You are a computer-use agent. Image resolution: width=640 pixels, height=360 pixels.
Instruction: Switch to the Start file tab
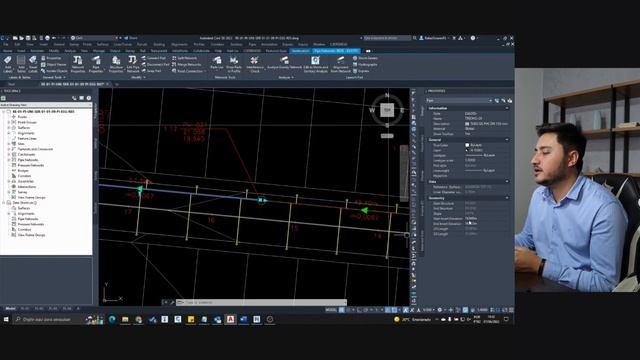pyautogui.click(x=11, y=84)
